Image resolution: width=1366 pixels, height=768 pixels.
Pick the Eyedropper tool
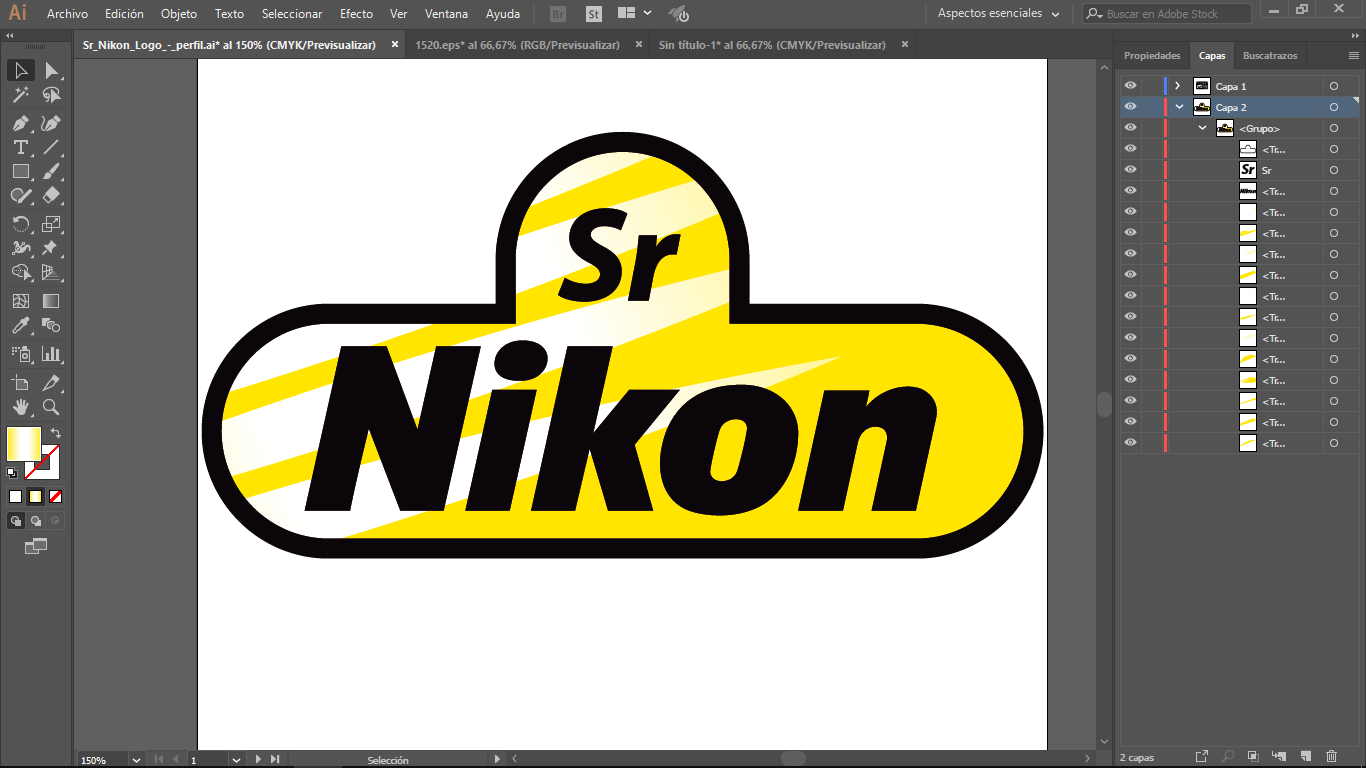click(x=21, y=325)
